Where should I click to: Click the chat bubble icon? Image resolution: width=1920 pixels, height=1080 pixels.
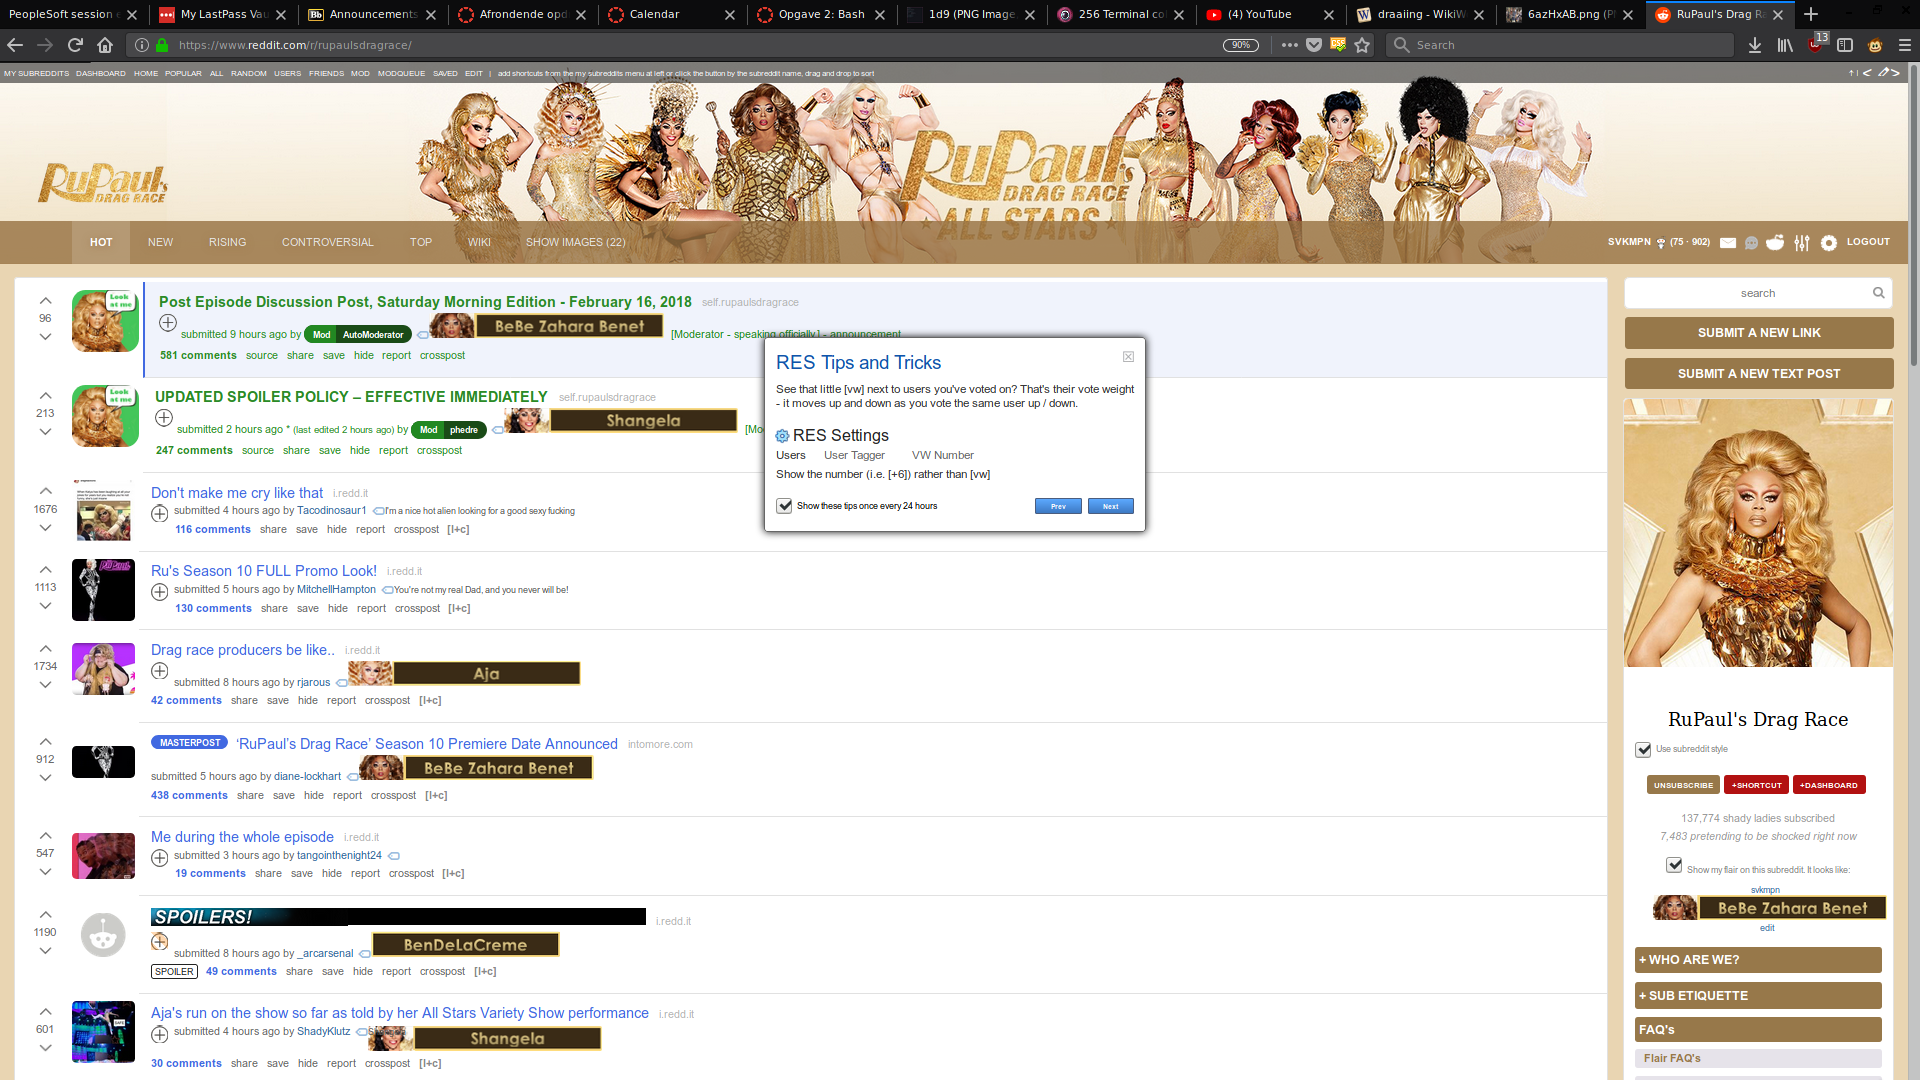pyautogui.click(x=1751, y=243)
